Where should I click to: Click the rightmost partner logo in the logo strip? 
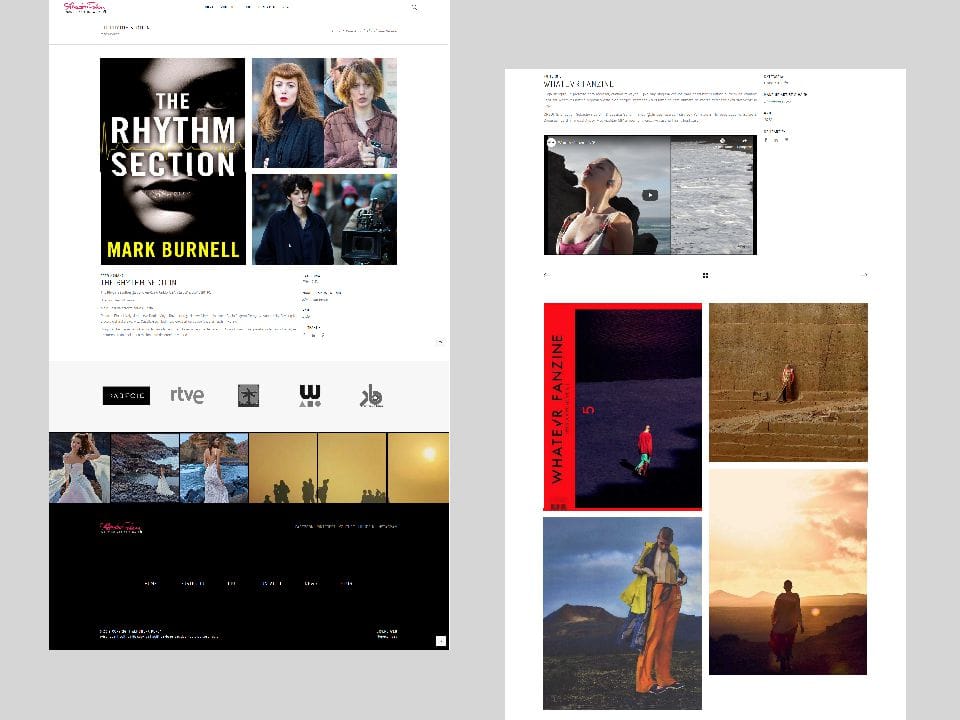tap(371, 396)
